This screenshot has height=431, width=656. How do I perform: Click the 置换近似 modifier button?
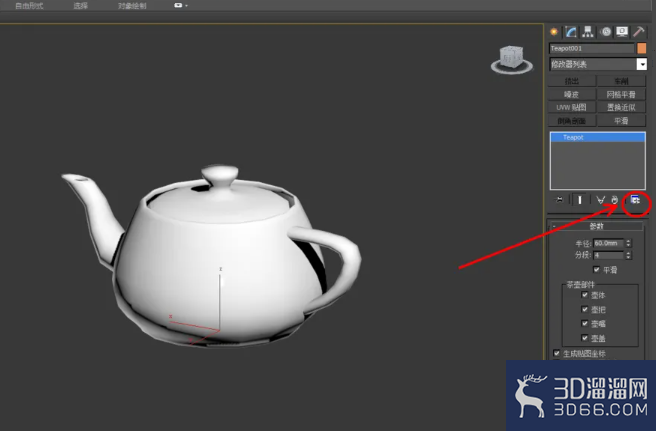pyautogui.click(x=621, y=108)
